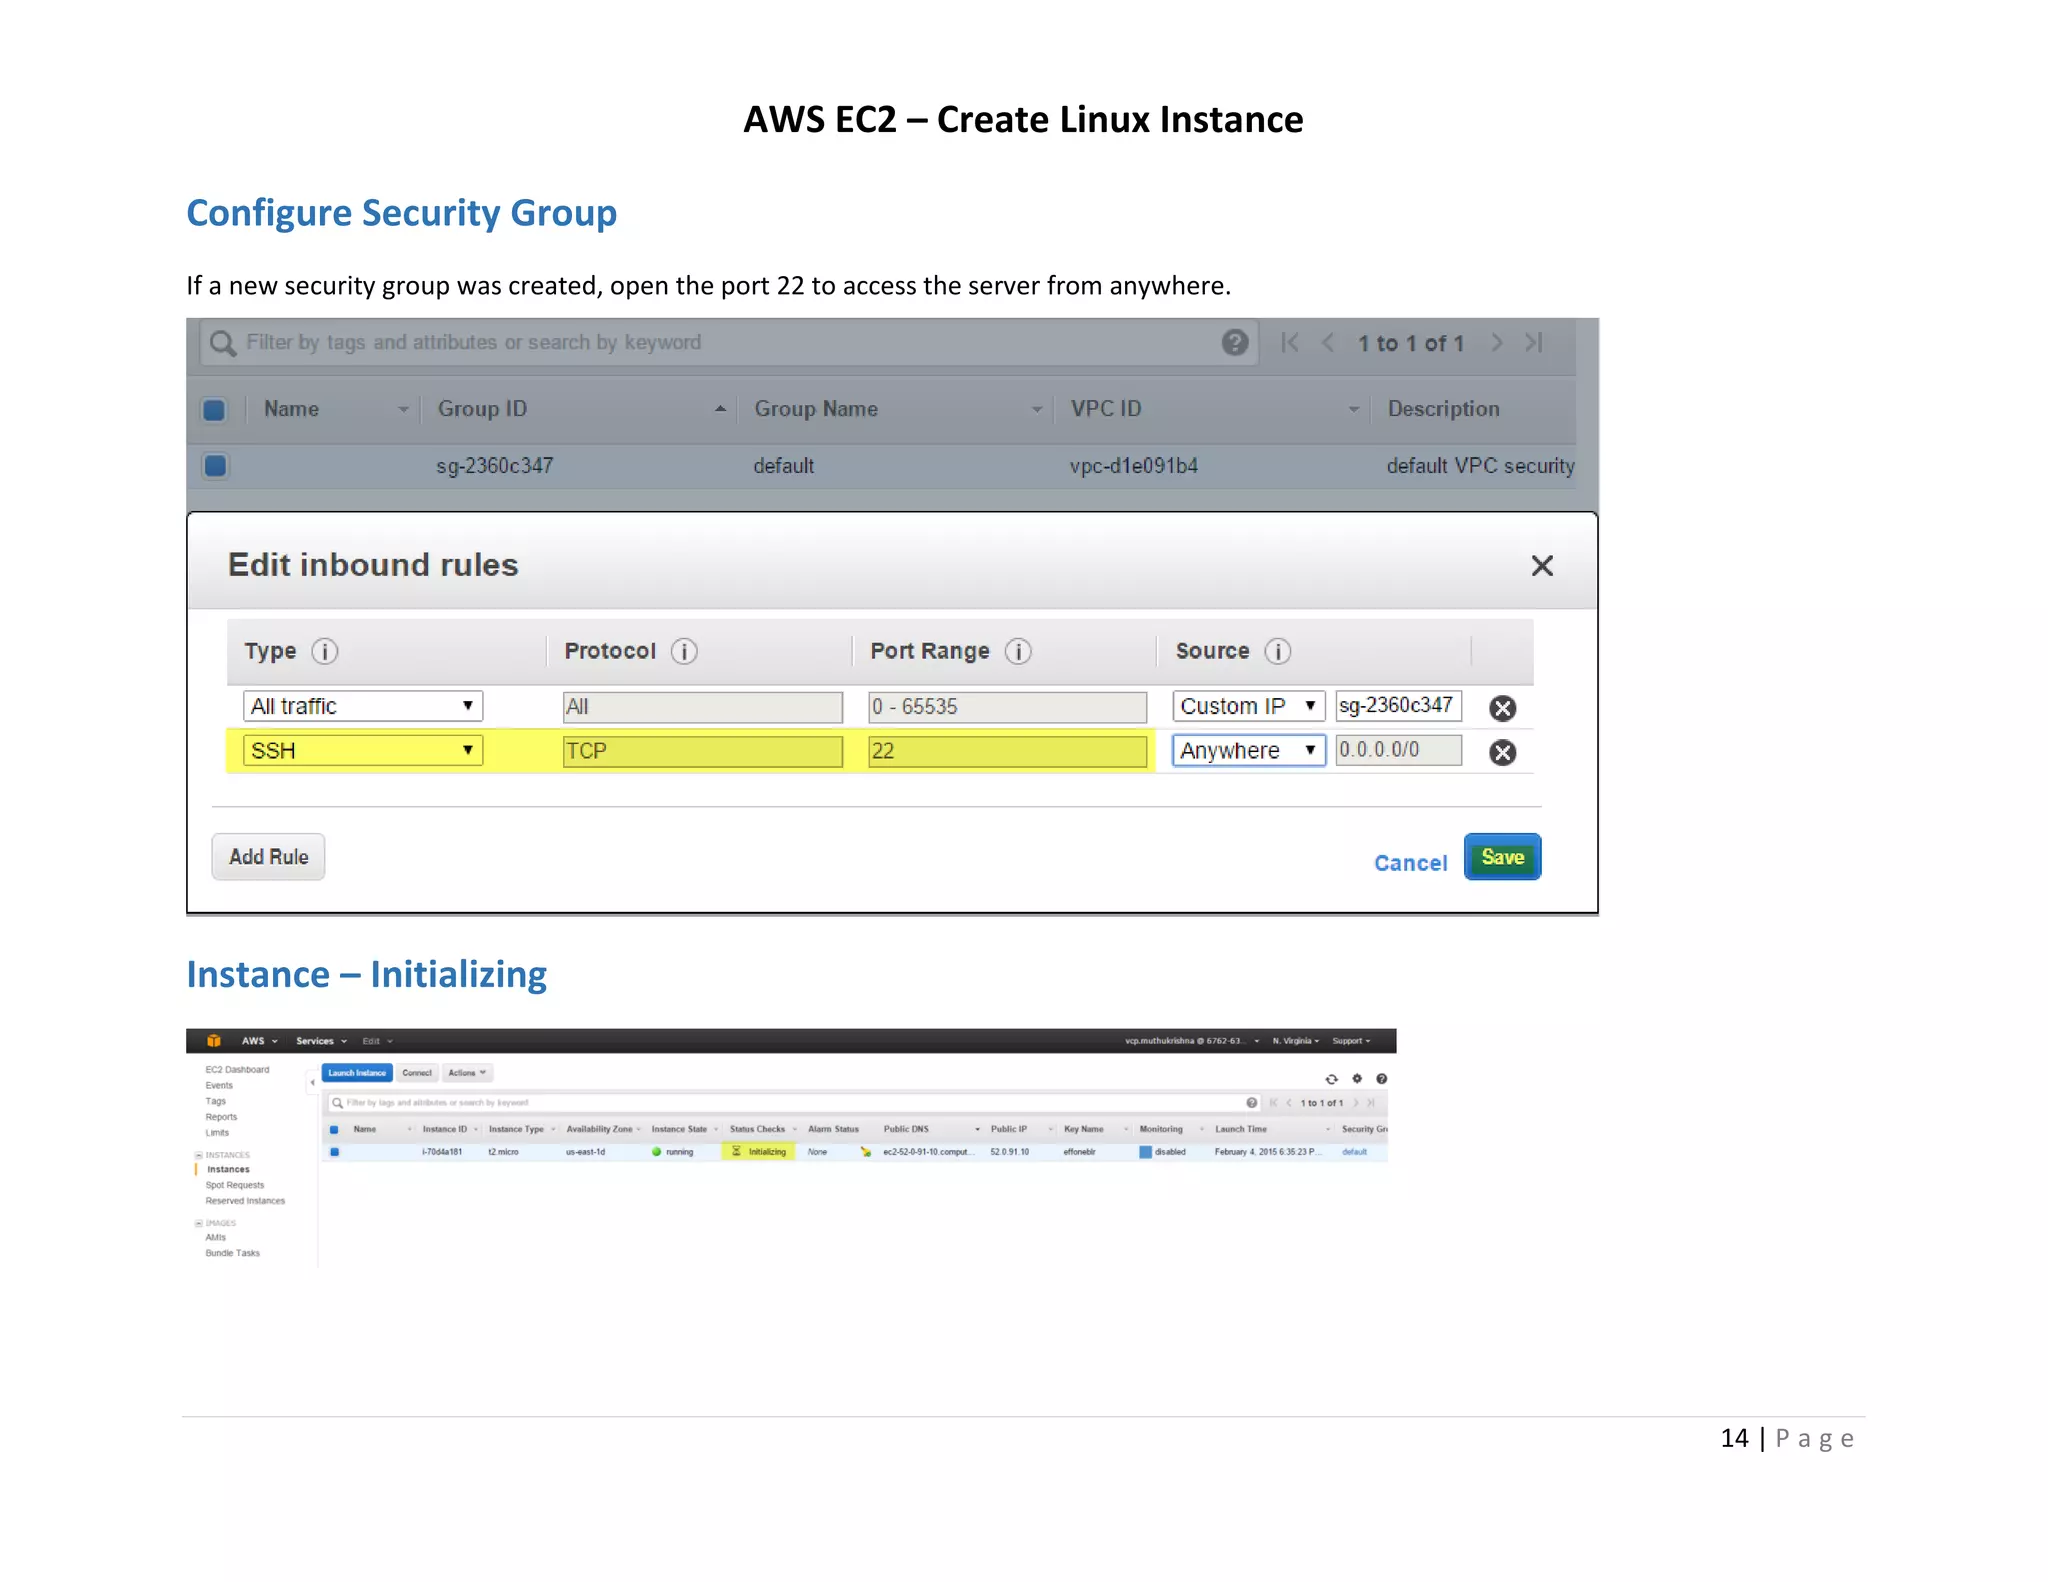Screen dimensions: 2048x1582
Task: Open the All traffic type dropdown
Action: pos(363,706)
